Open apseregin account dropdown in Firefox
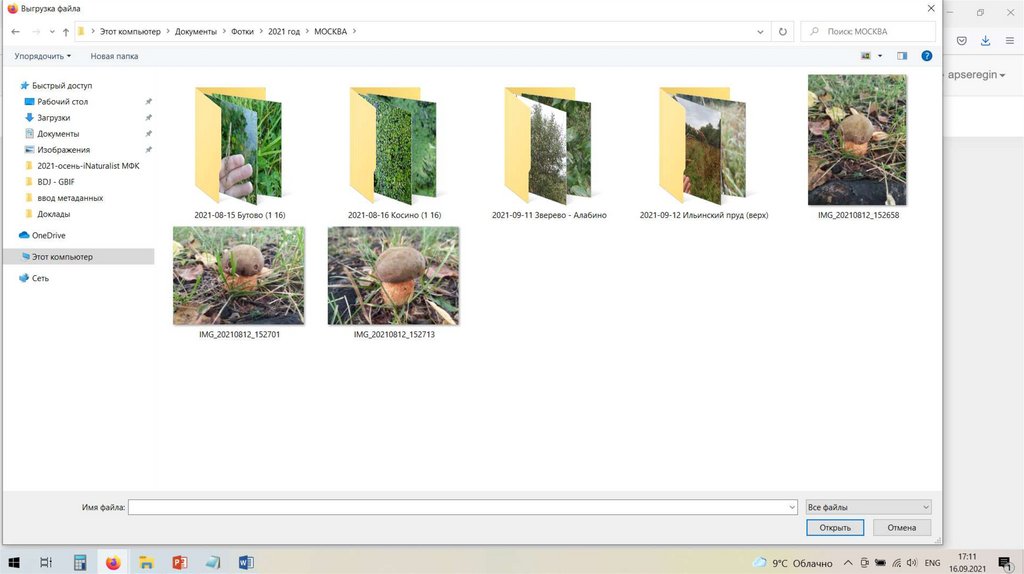Screen dimensions: 1024x574 pyautogui.click(x=976, y=74)
